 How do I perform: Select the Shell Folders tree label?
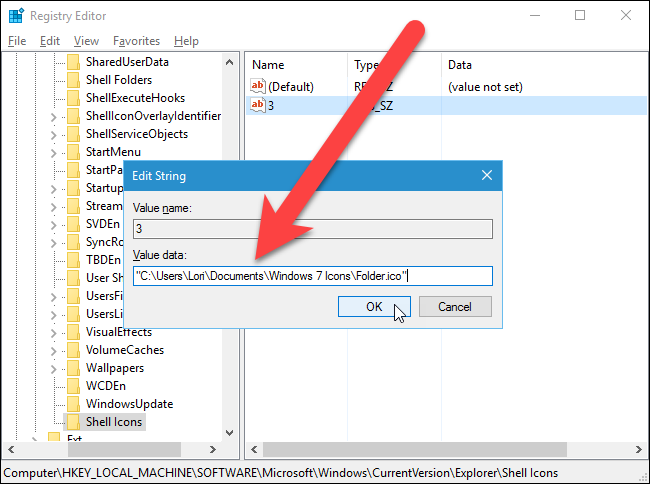tap(119, 80)
